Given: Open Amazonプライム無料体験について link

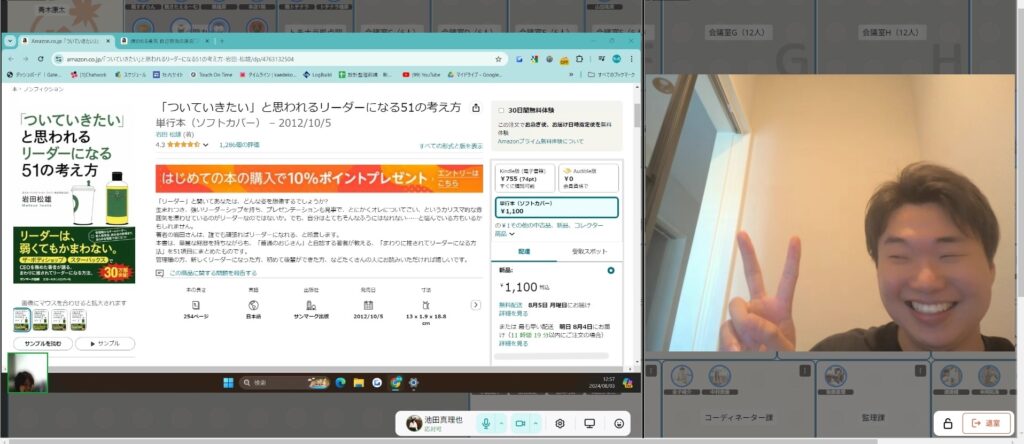Looking at the screenshot, I should point(540,141).
